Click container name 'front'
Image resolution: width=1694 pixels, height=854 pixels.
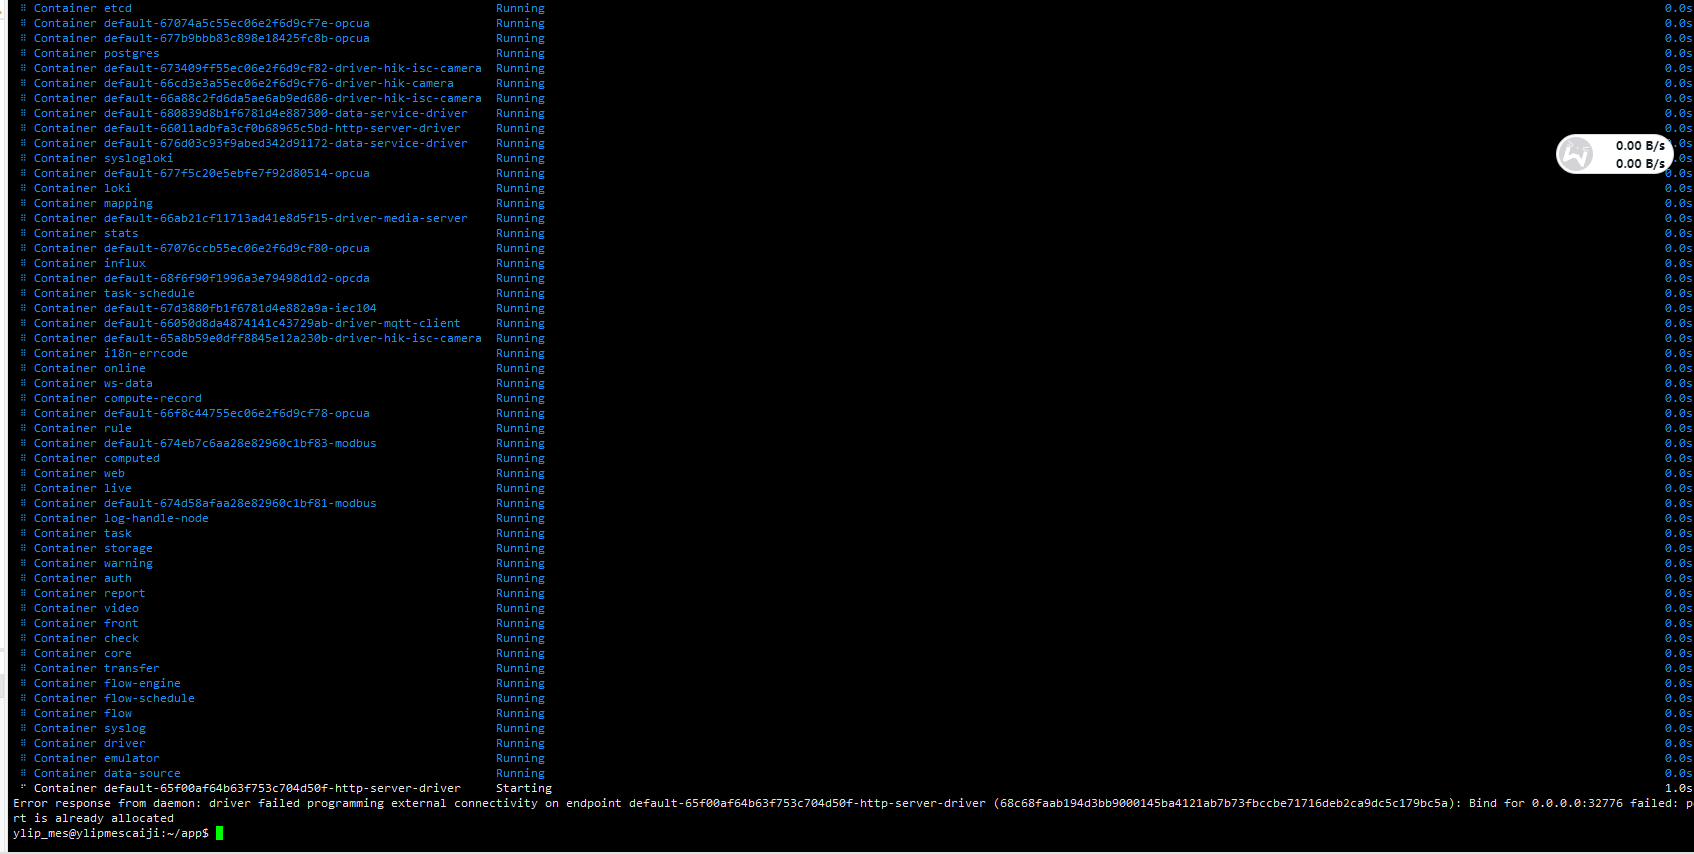(121, 623)
